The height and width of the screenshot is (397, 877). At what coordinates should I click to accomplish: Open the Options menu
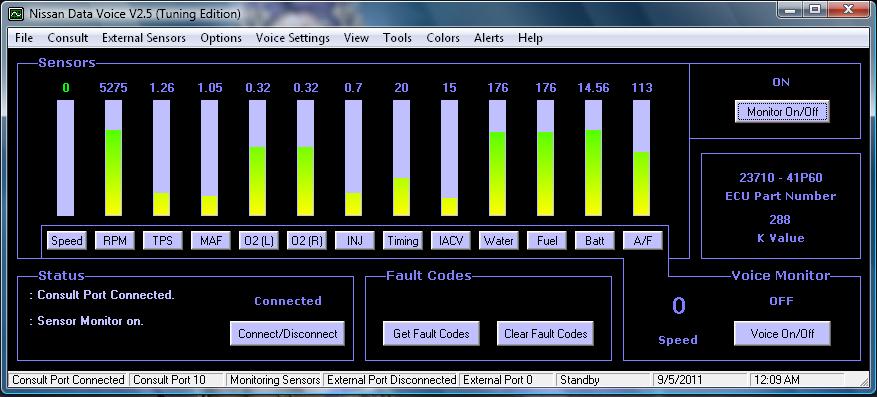221,38
